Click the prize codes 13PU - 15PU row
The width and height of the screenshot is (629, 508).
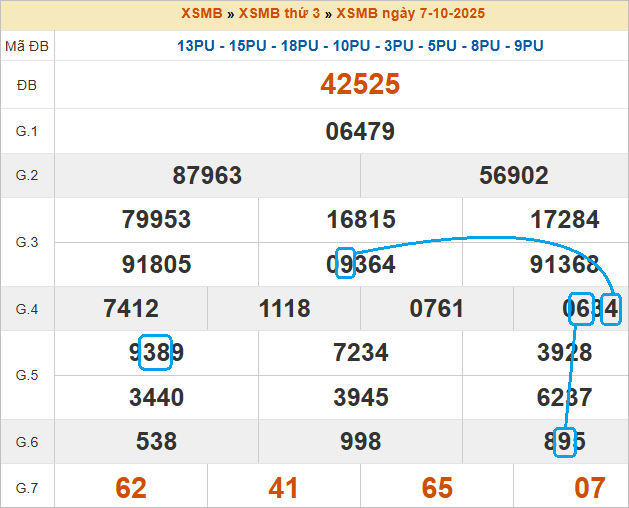(360, 46)
